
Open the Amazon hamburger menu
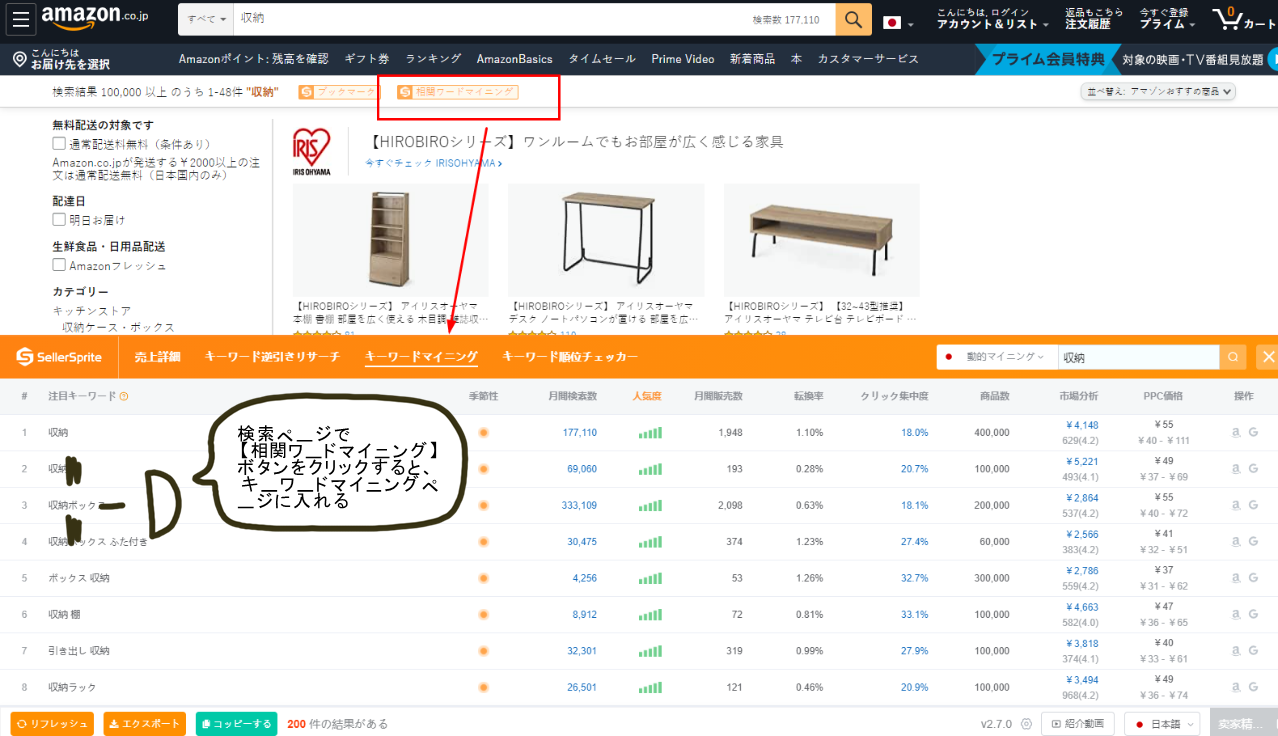pyautogui.click(x=22, y=20)
